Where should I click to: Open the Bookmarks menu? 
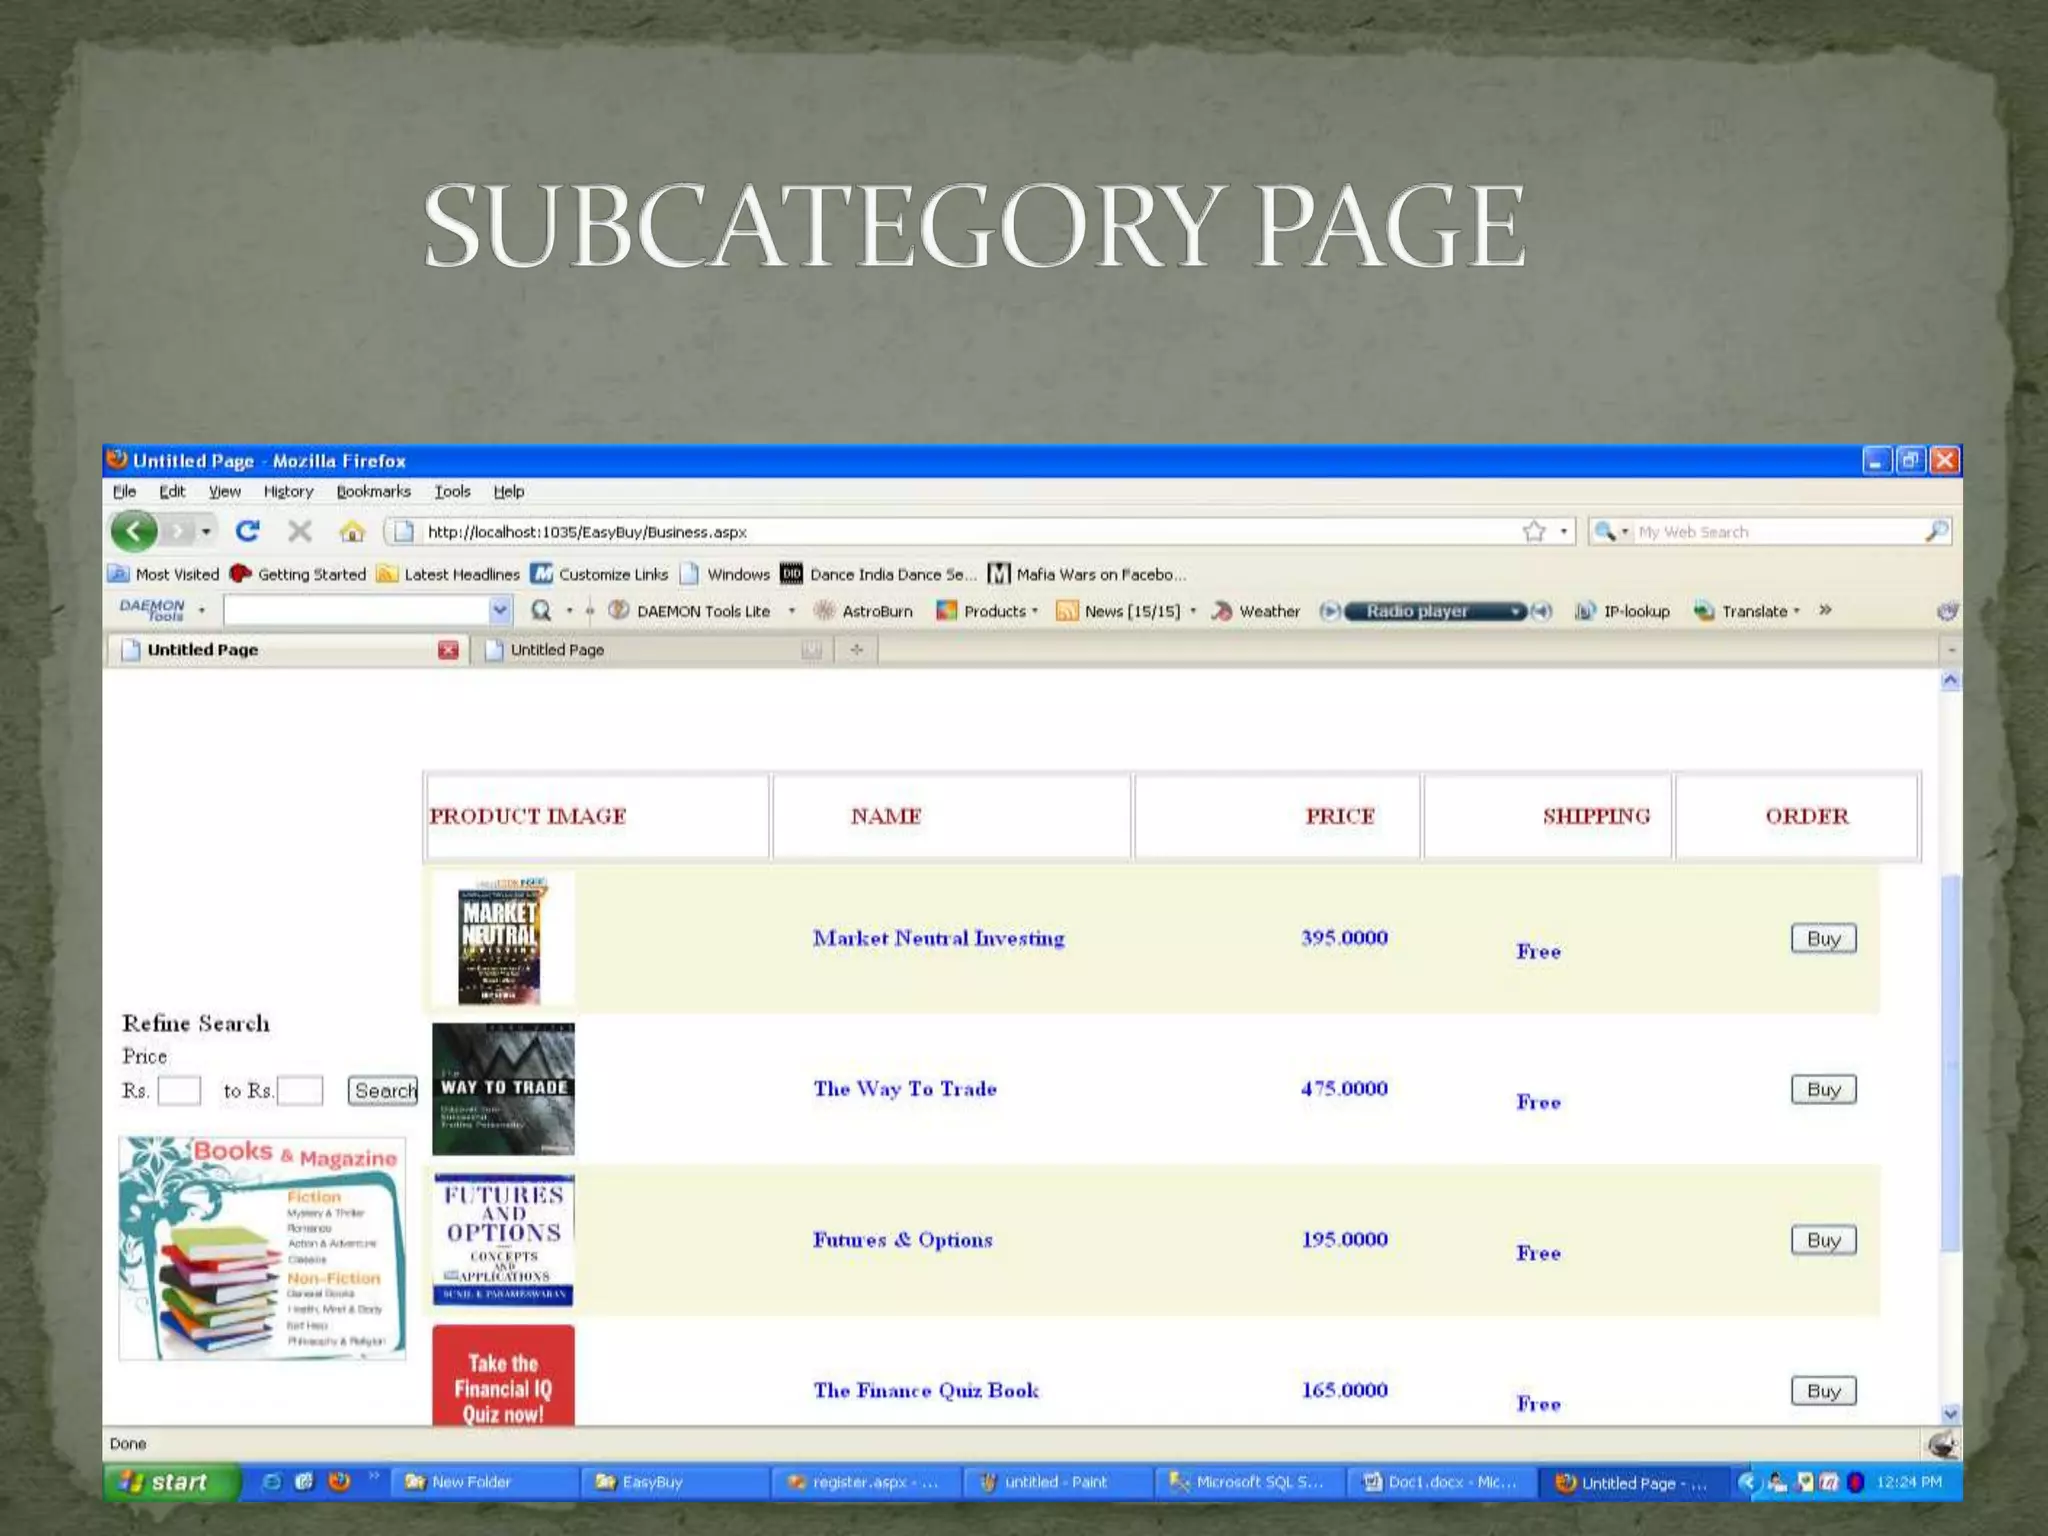click(373, 491)
